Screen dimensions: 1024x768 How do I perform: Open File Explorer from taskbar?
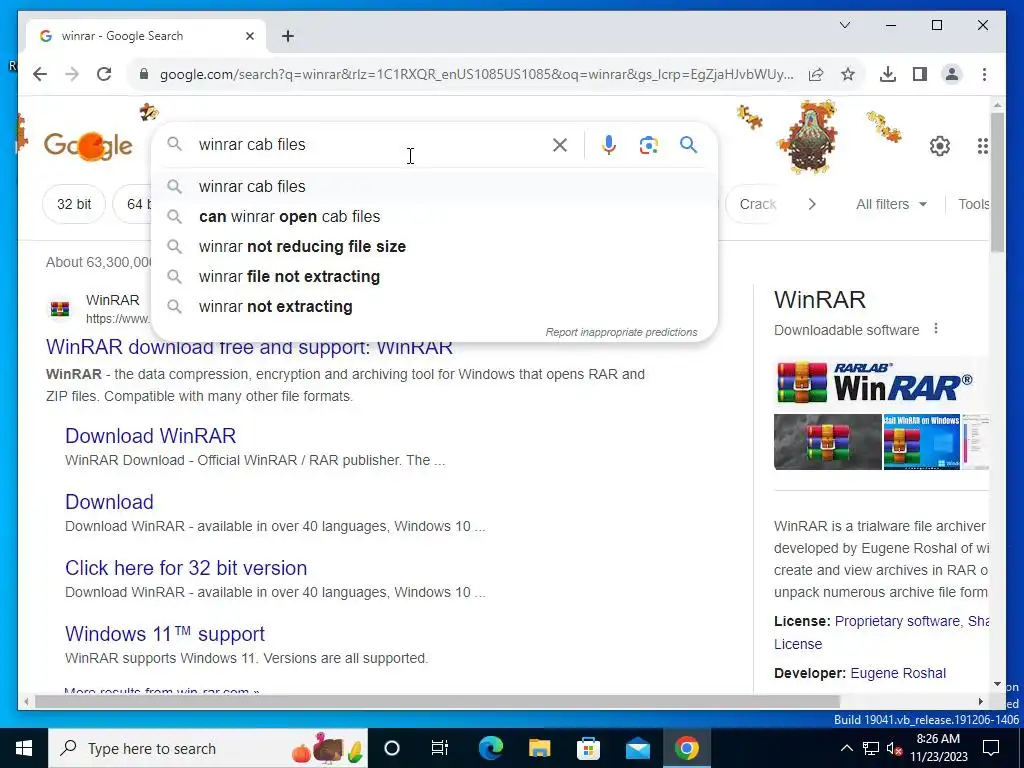[539, 748]
